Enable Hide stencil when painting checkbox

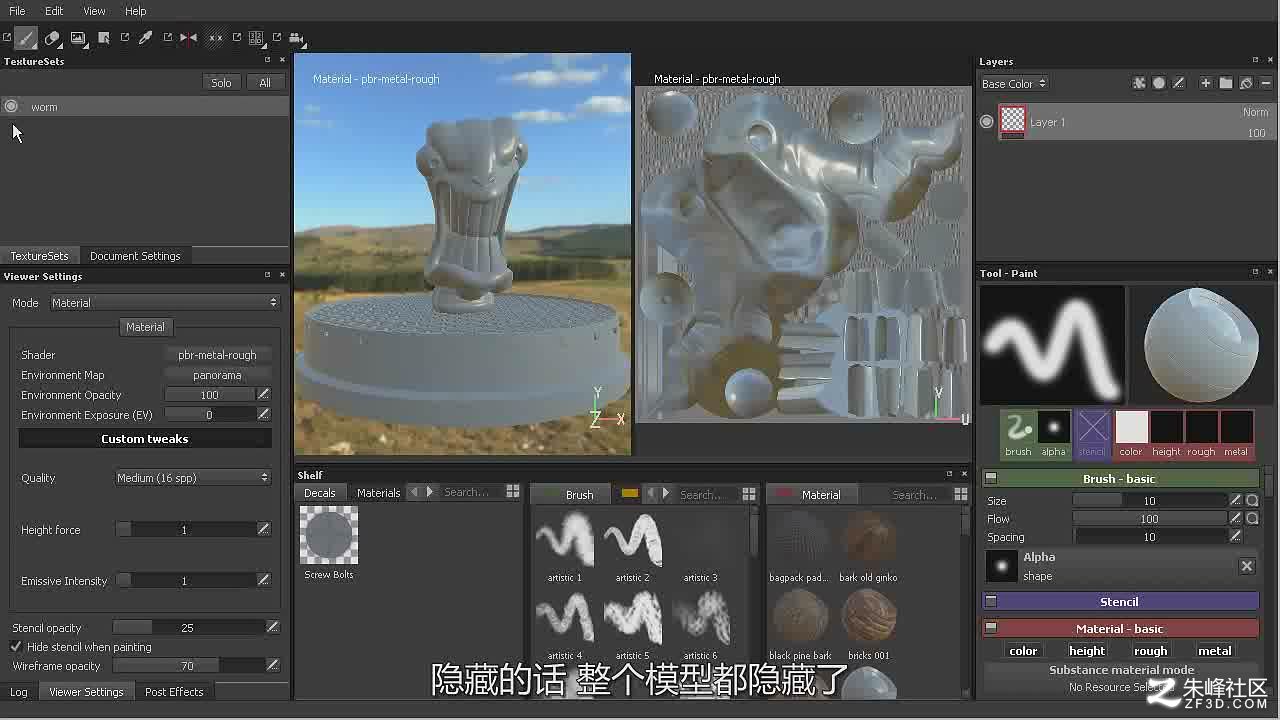click(x=16, y=647)
